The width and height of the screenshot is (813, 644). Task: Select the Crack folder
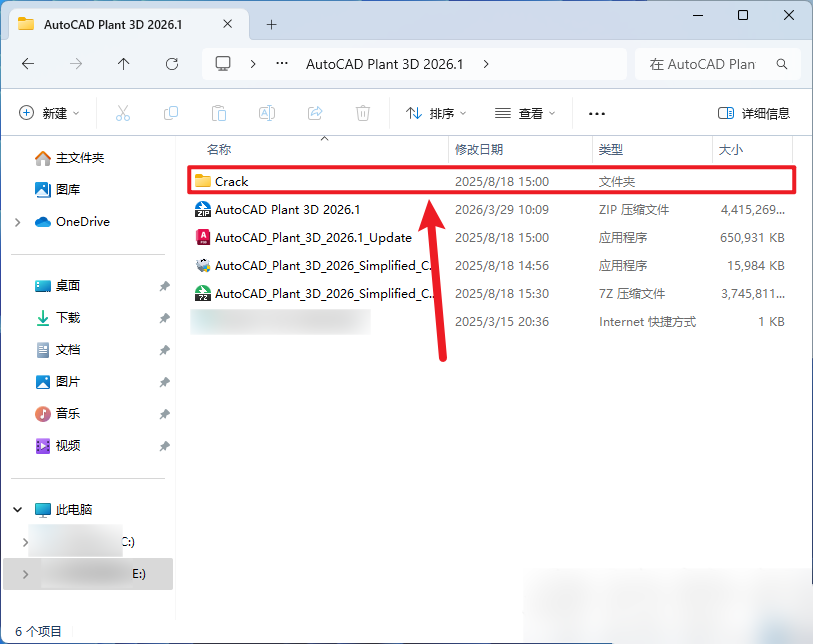point(491,181)
